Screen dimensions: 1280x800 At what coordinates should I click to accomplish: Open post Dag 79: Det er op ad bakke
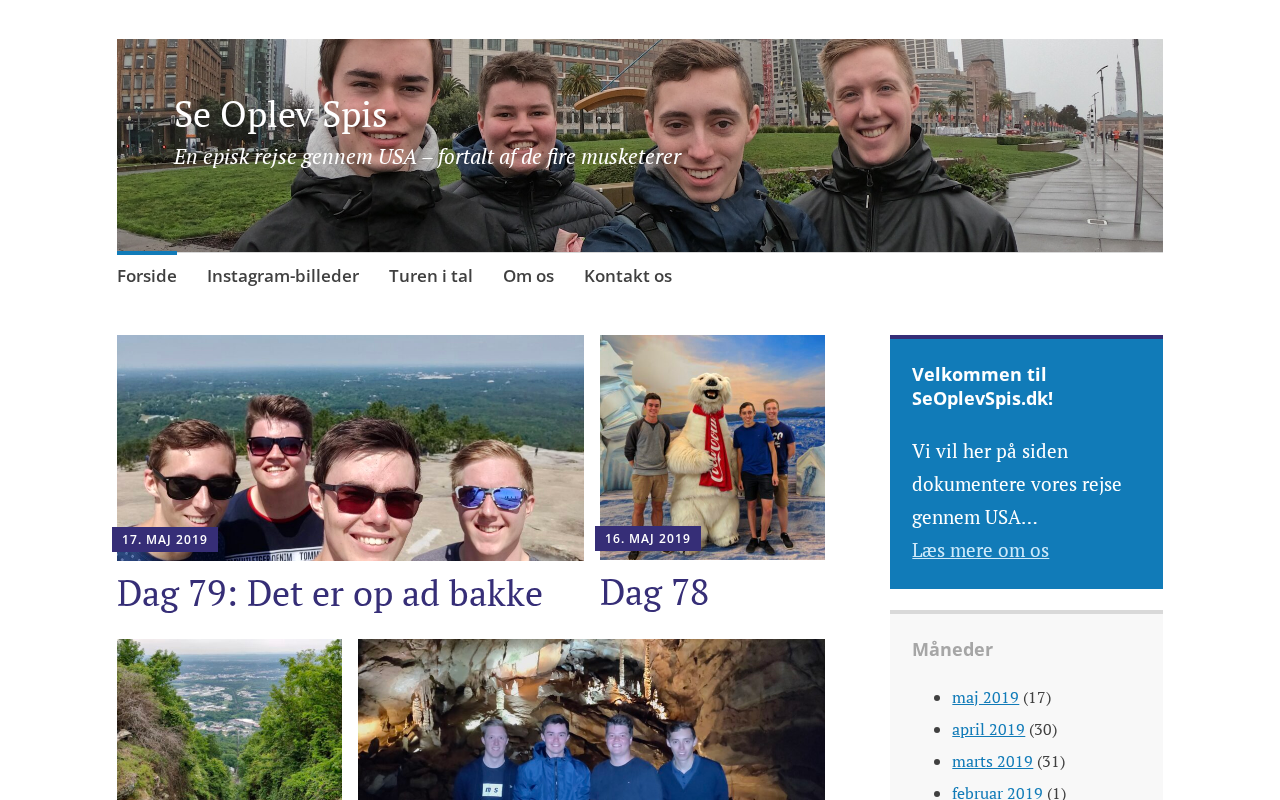point(330,593)
